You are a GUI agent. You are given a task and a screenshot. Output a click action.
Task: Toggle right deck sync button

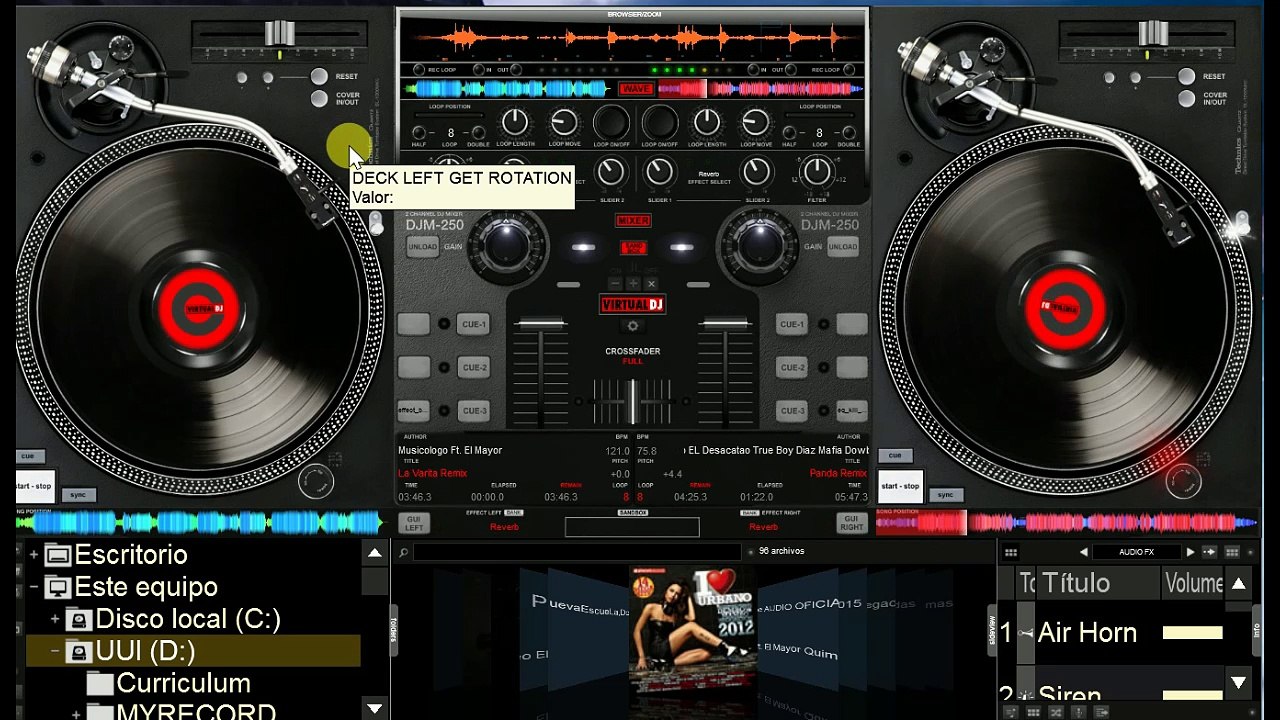tap(945, 495)
